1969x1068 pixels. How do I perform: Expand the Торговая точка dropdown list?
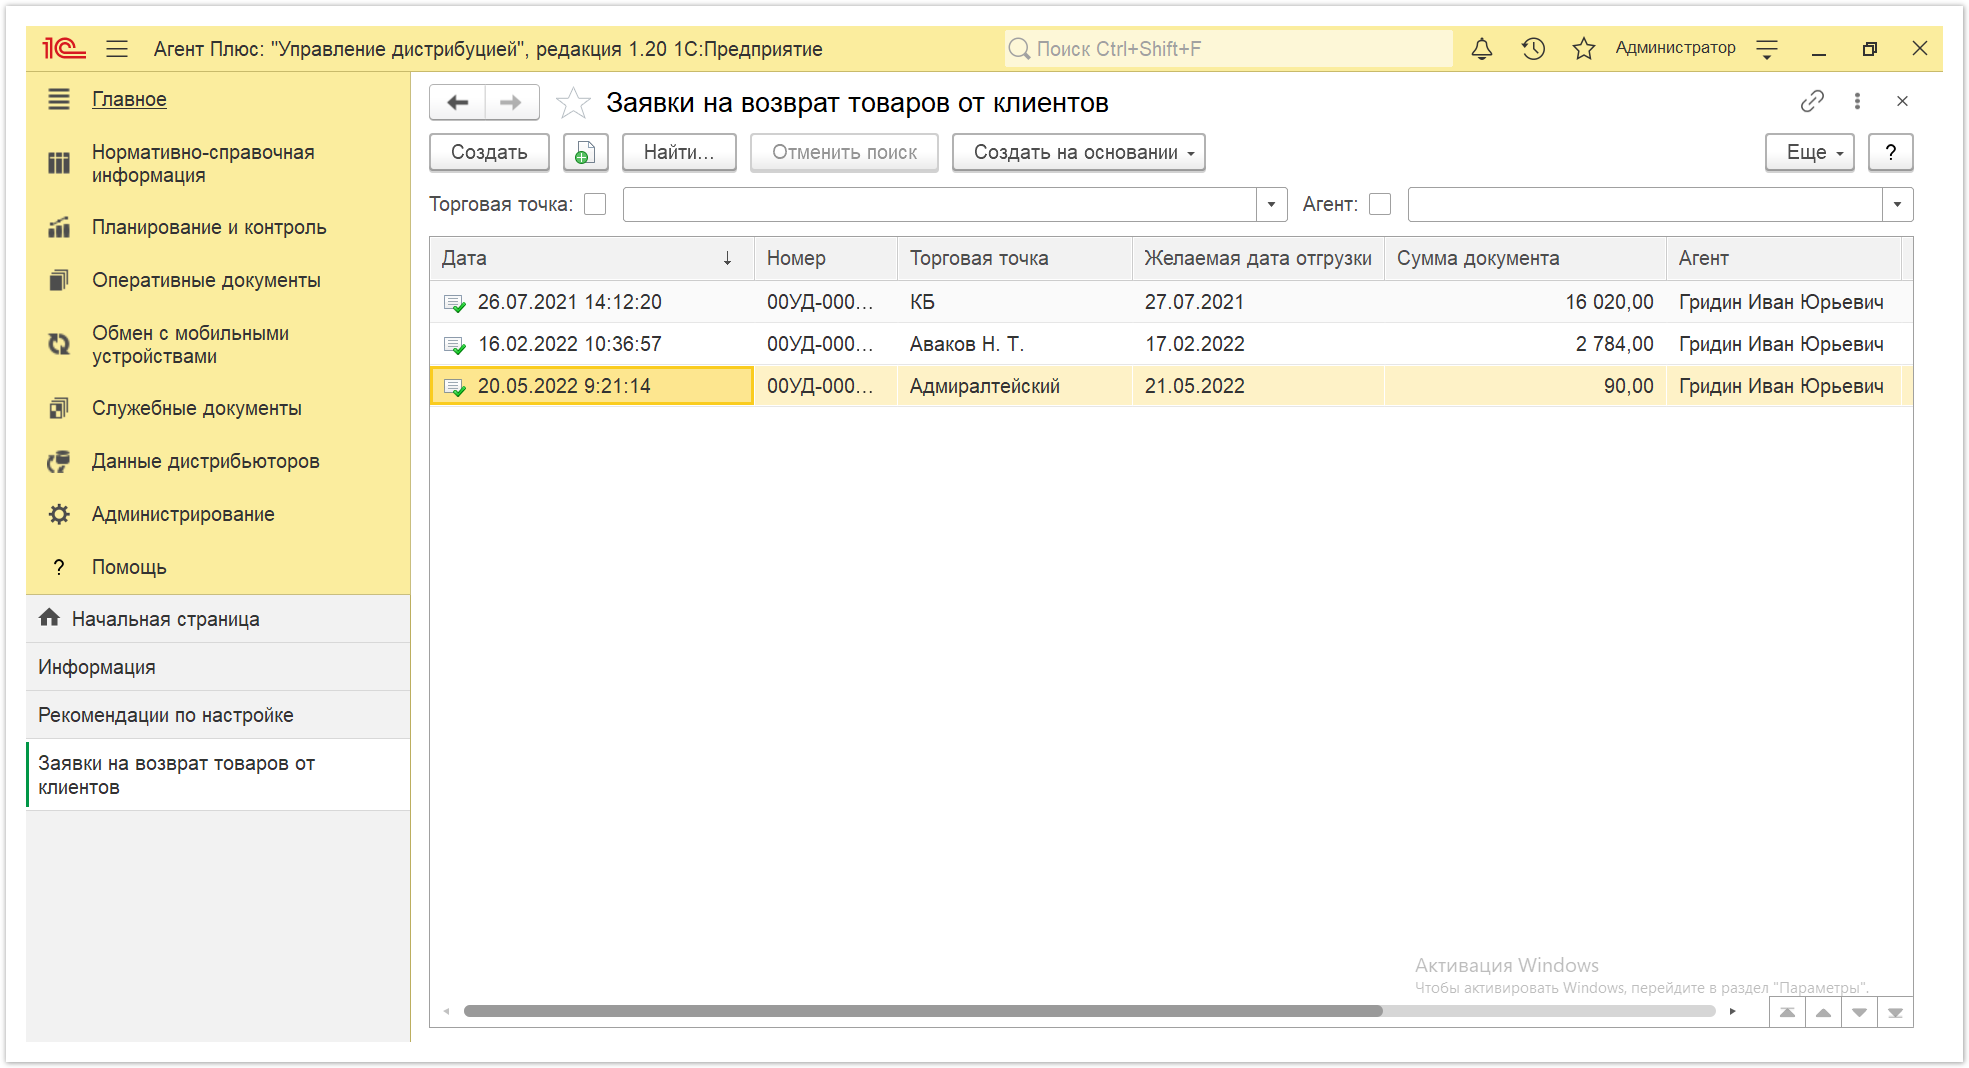[1271, 204]
